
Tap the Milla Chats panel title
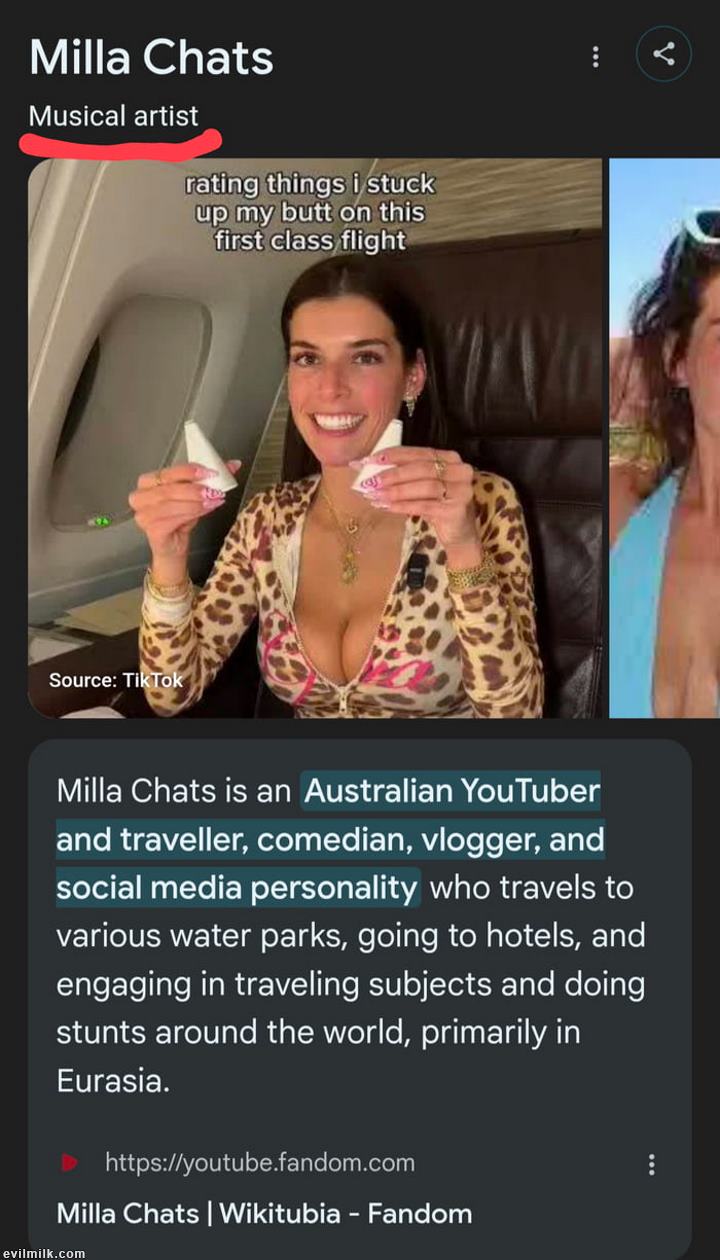coord(151,57)
